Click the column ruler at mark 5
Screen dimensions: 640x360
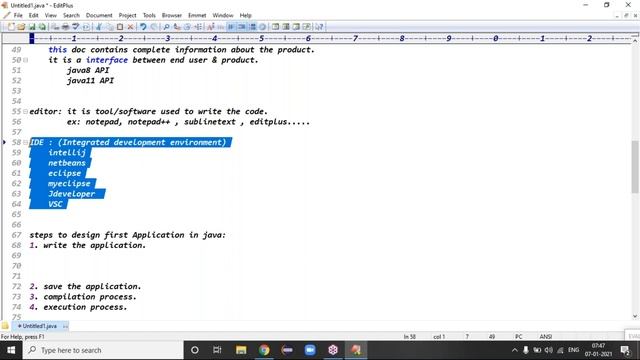point(261,38)
